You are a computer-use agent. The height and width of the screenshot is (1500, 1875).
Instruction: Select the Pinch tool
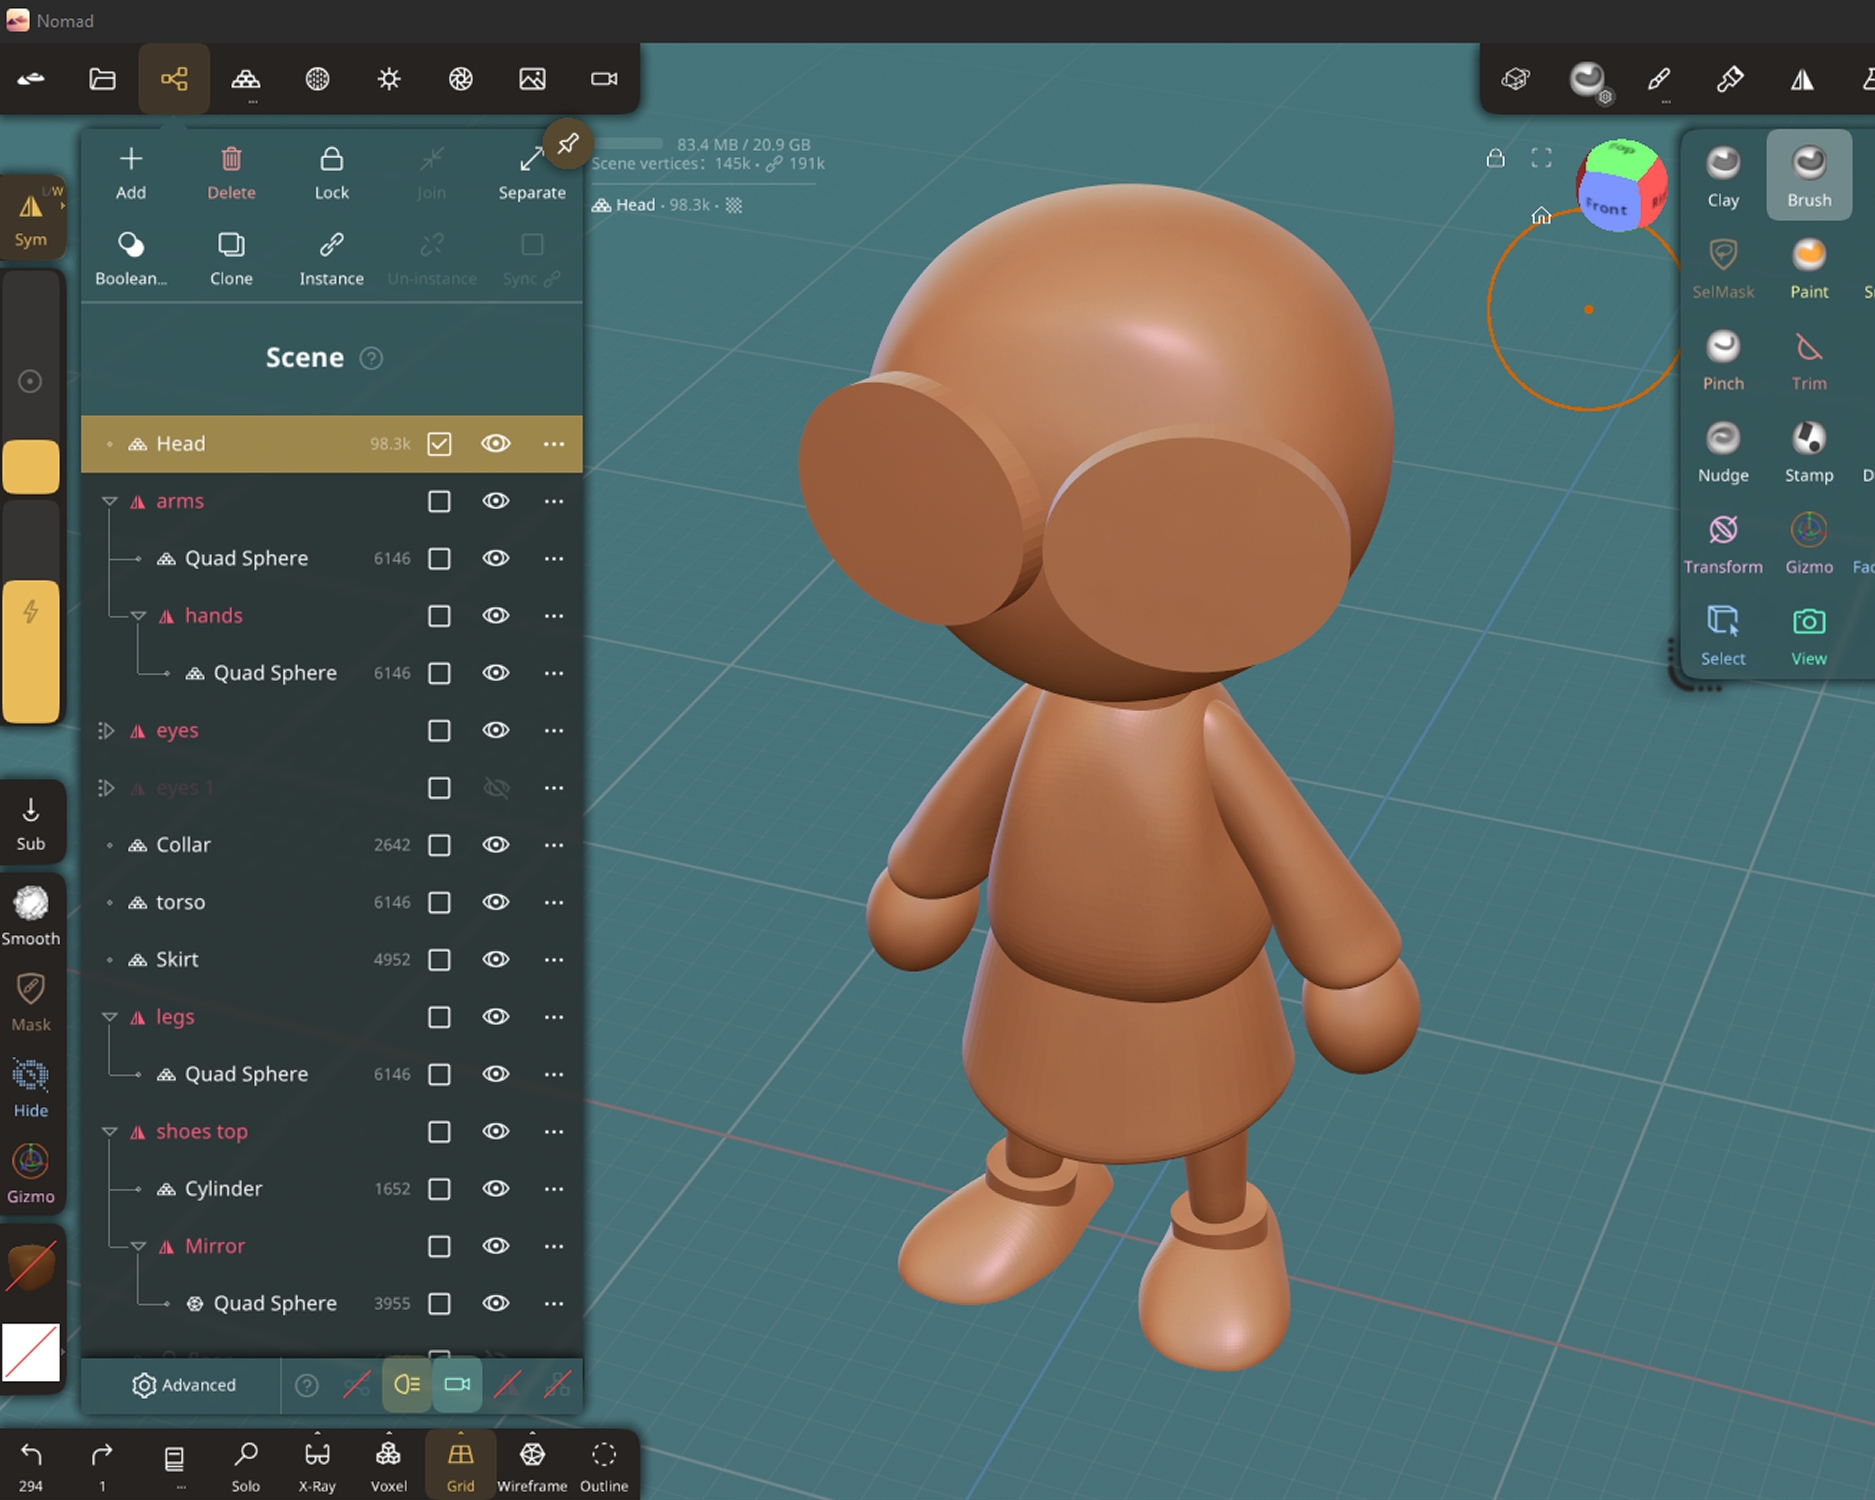pyautogui.click(x=1722, y=360)
